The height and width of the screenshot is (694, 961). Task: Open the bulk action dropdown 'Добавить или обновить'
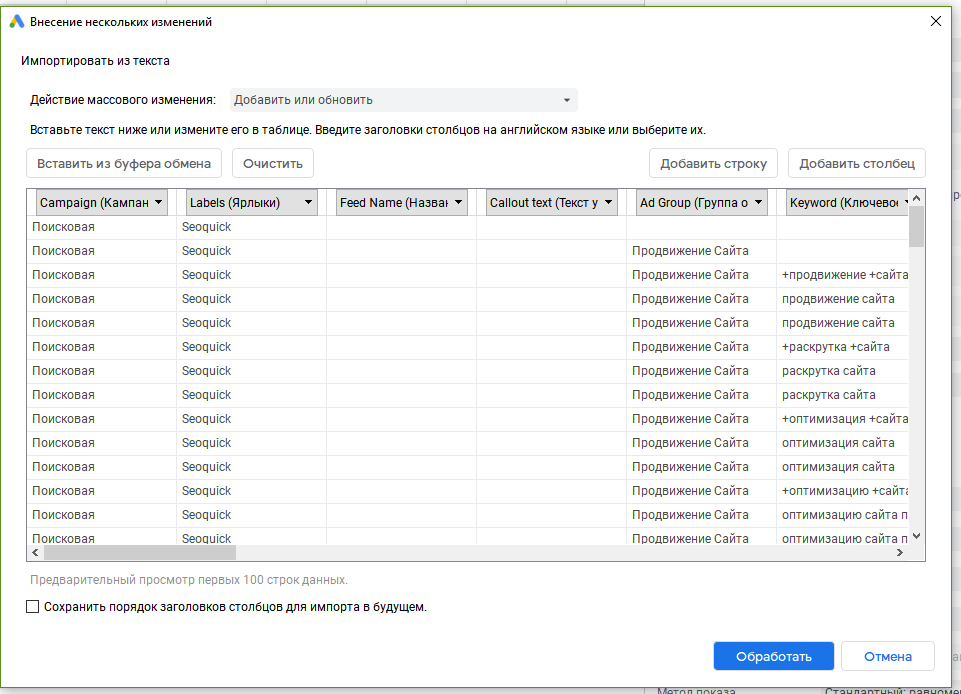coord(403,100)
